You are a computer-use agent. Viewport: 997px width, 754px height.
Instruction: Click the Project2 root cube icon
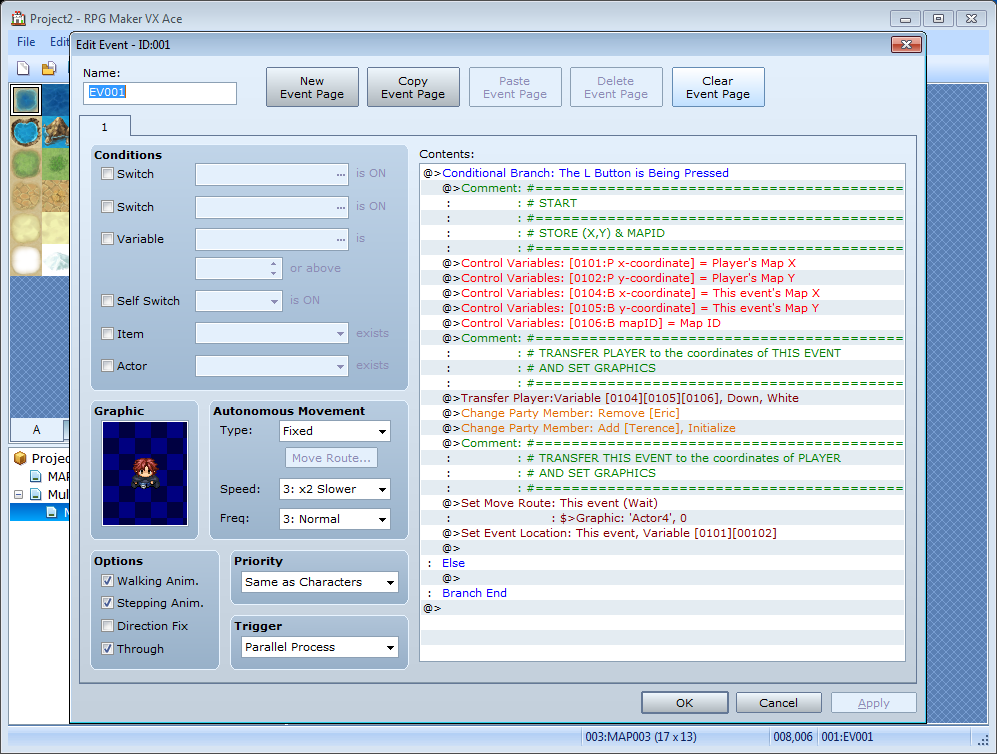tap(20, 458)
